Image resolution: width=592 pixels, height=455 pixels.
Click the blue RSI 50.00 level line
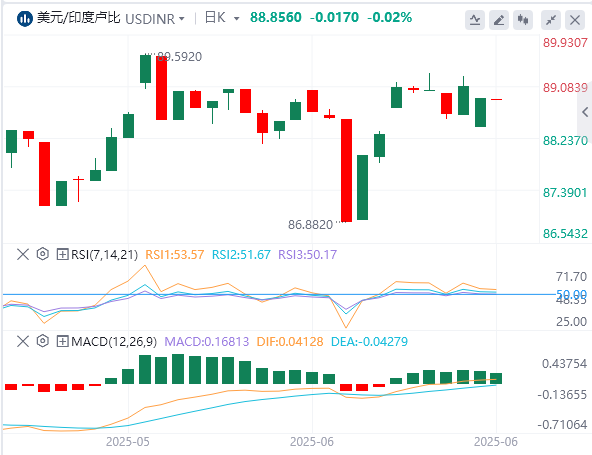(279, 294)
